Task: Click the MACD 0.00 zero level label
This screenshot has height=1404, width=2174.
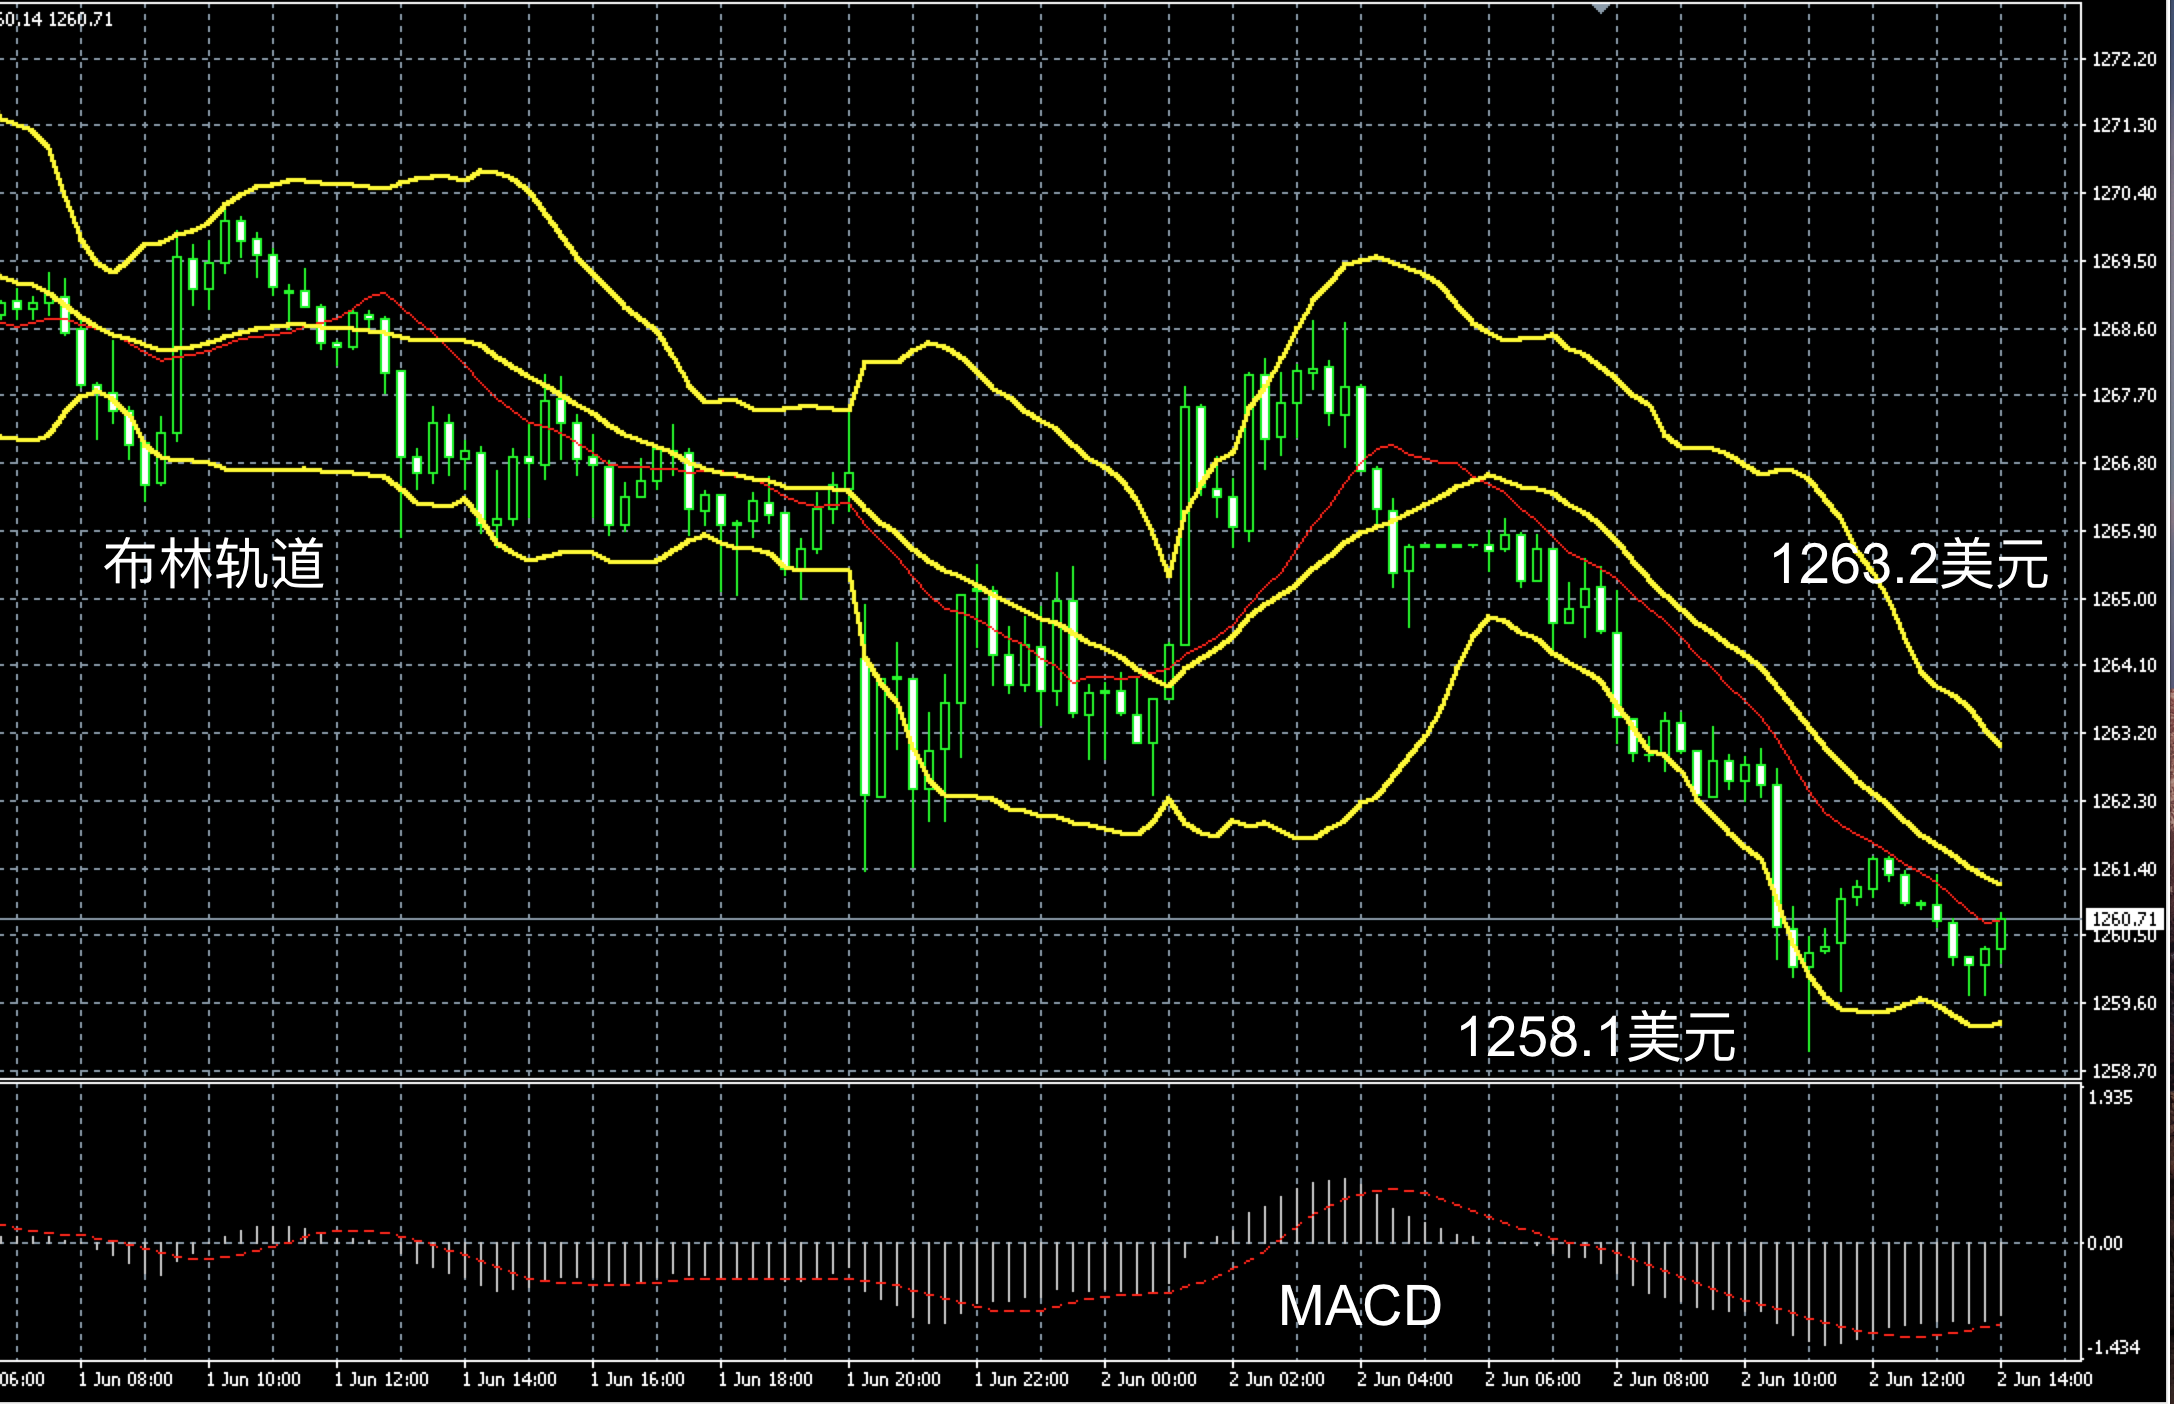Action: click(2104, 1243)
